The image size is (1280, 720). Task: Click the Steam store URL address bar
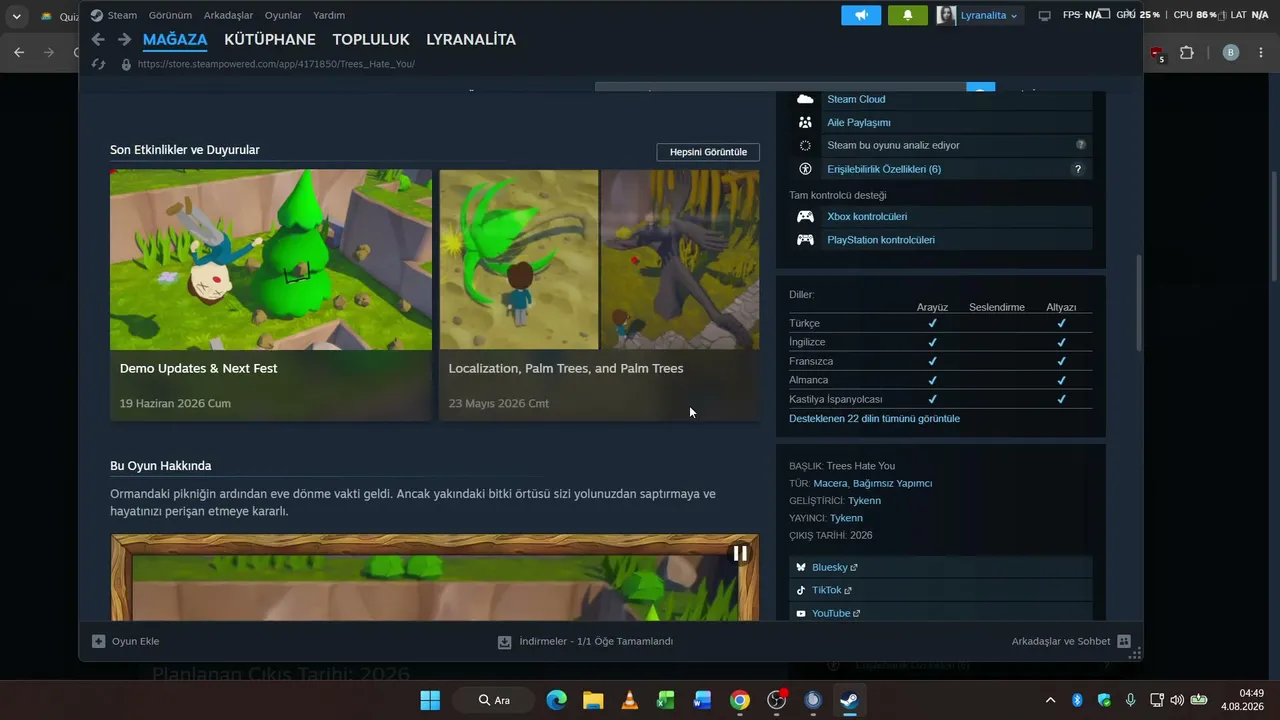click(276, 64)
